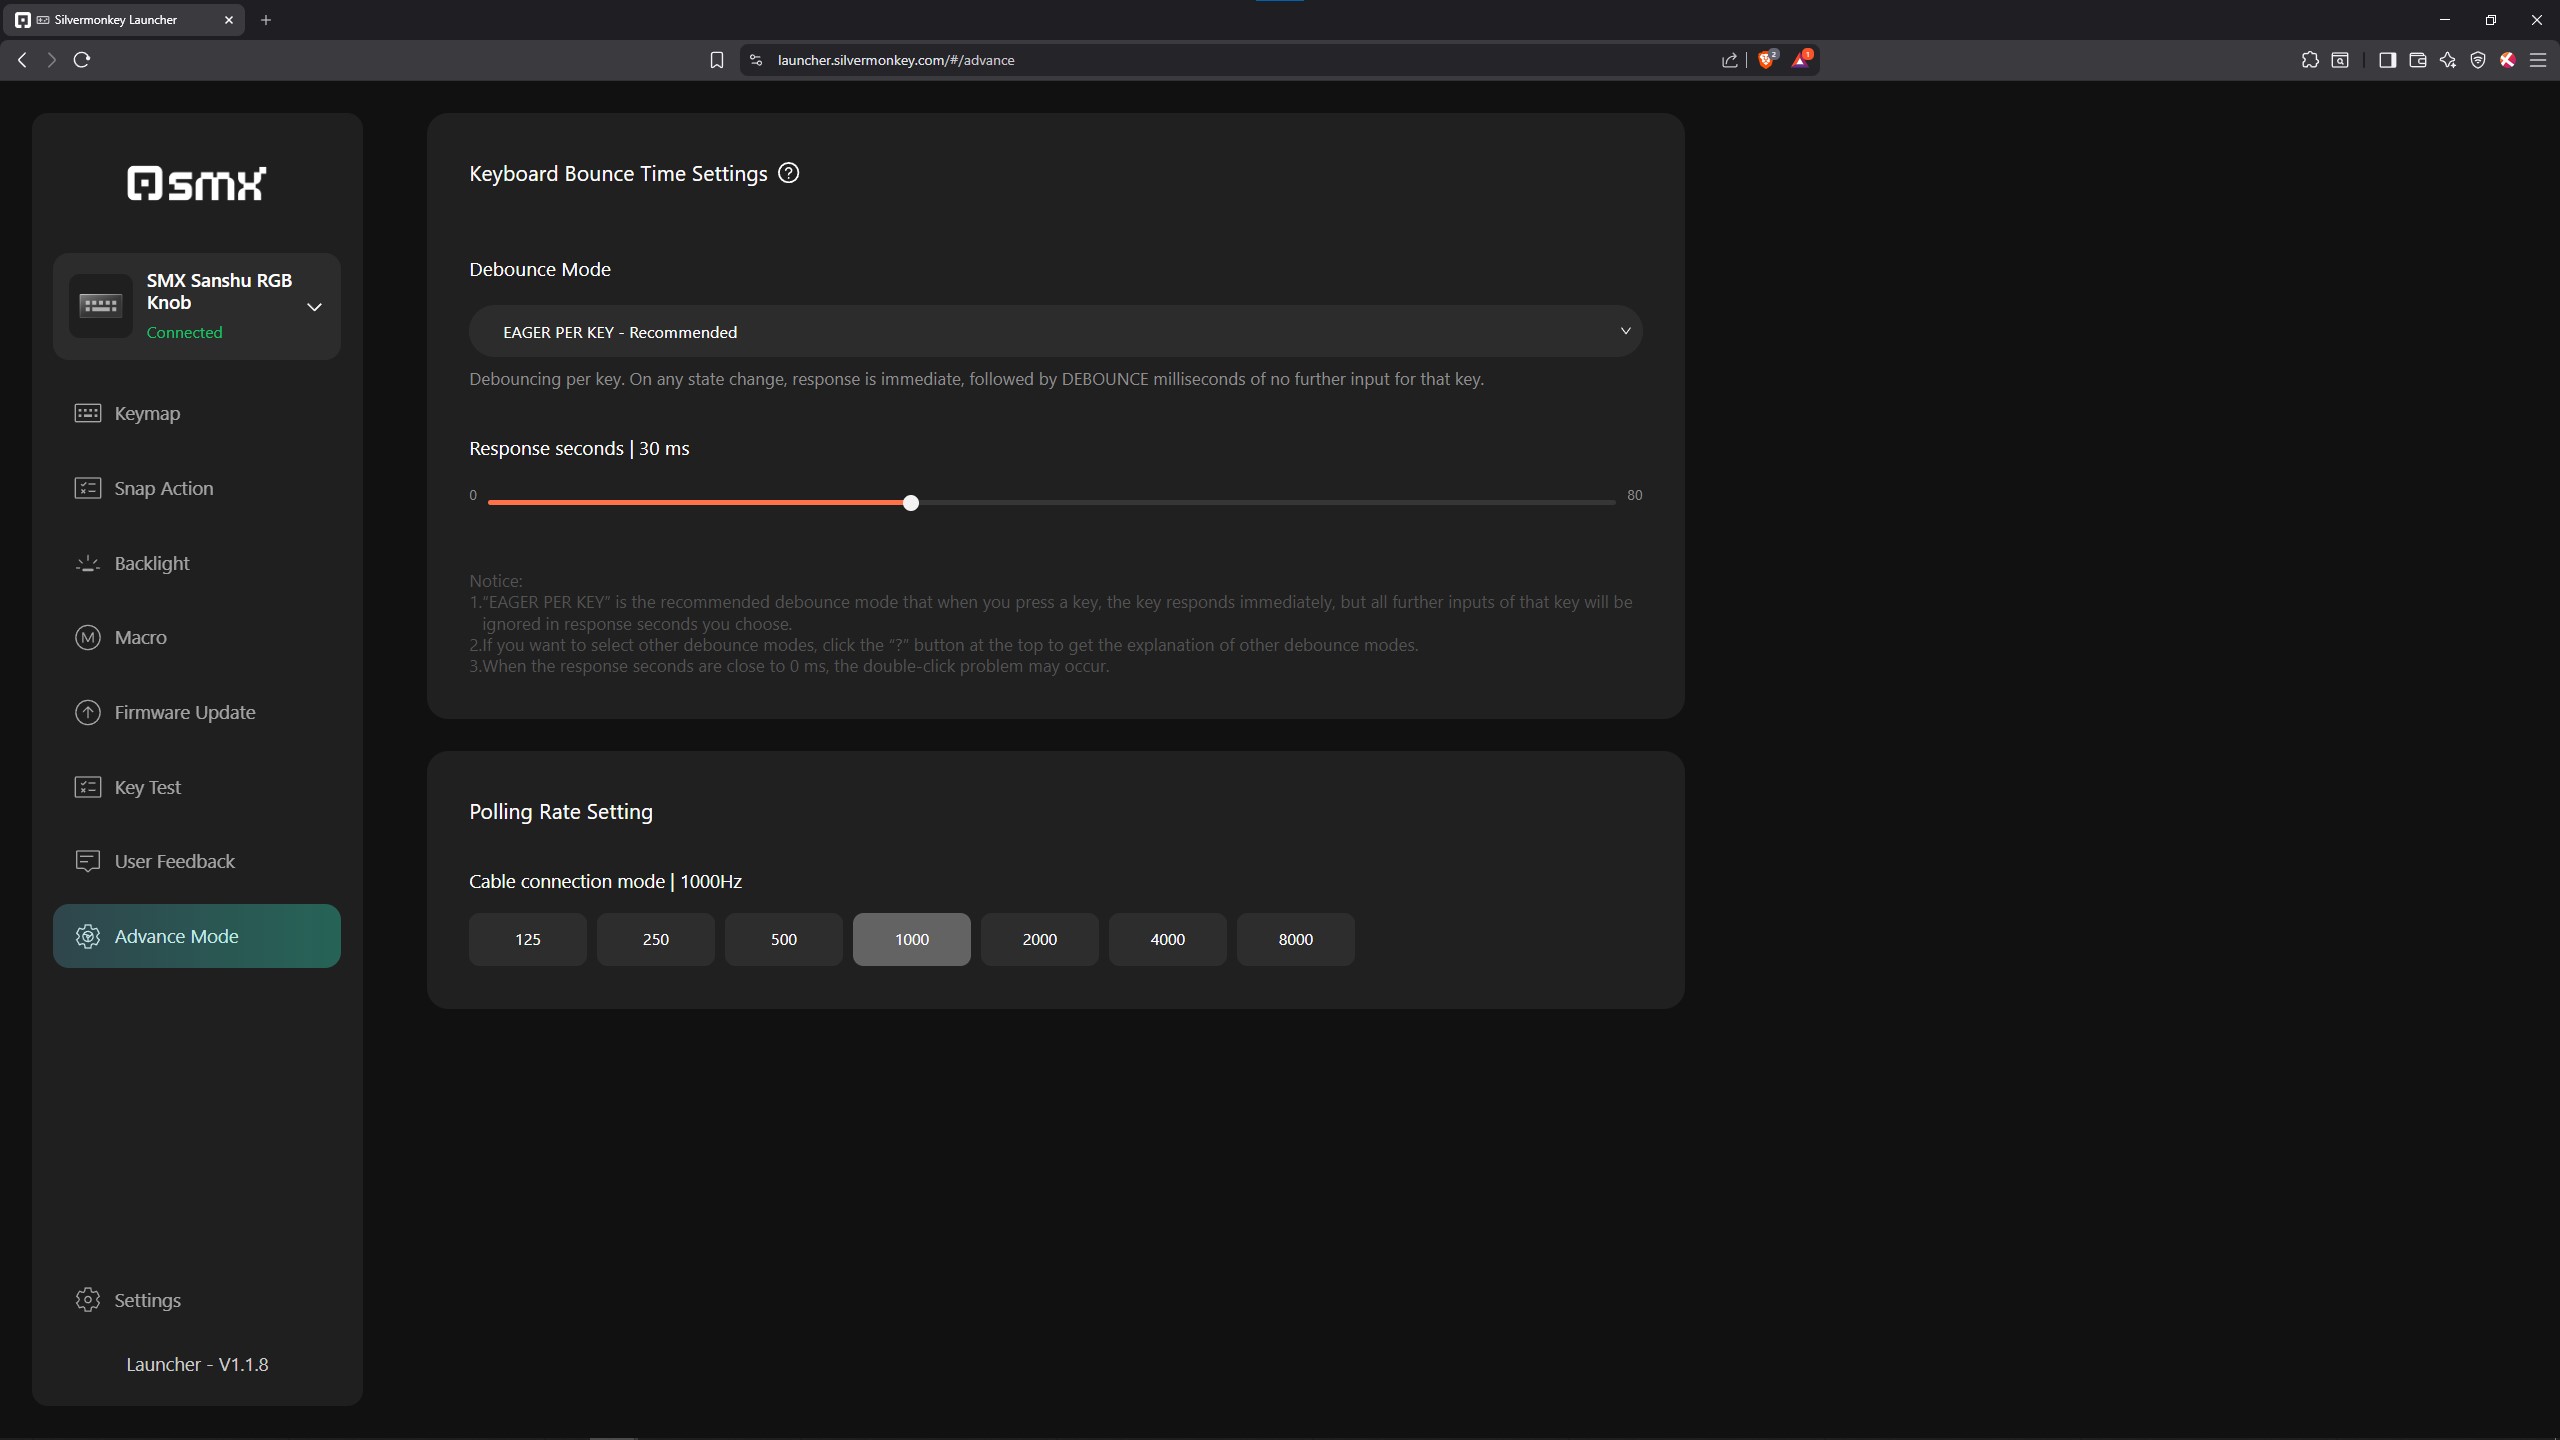The width and height of the screenshot is (2560, 1440).
Task: Click the browser bookmark icon
Action: tap(716, 60)
